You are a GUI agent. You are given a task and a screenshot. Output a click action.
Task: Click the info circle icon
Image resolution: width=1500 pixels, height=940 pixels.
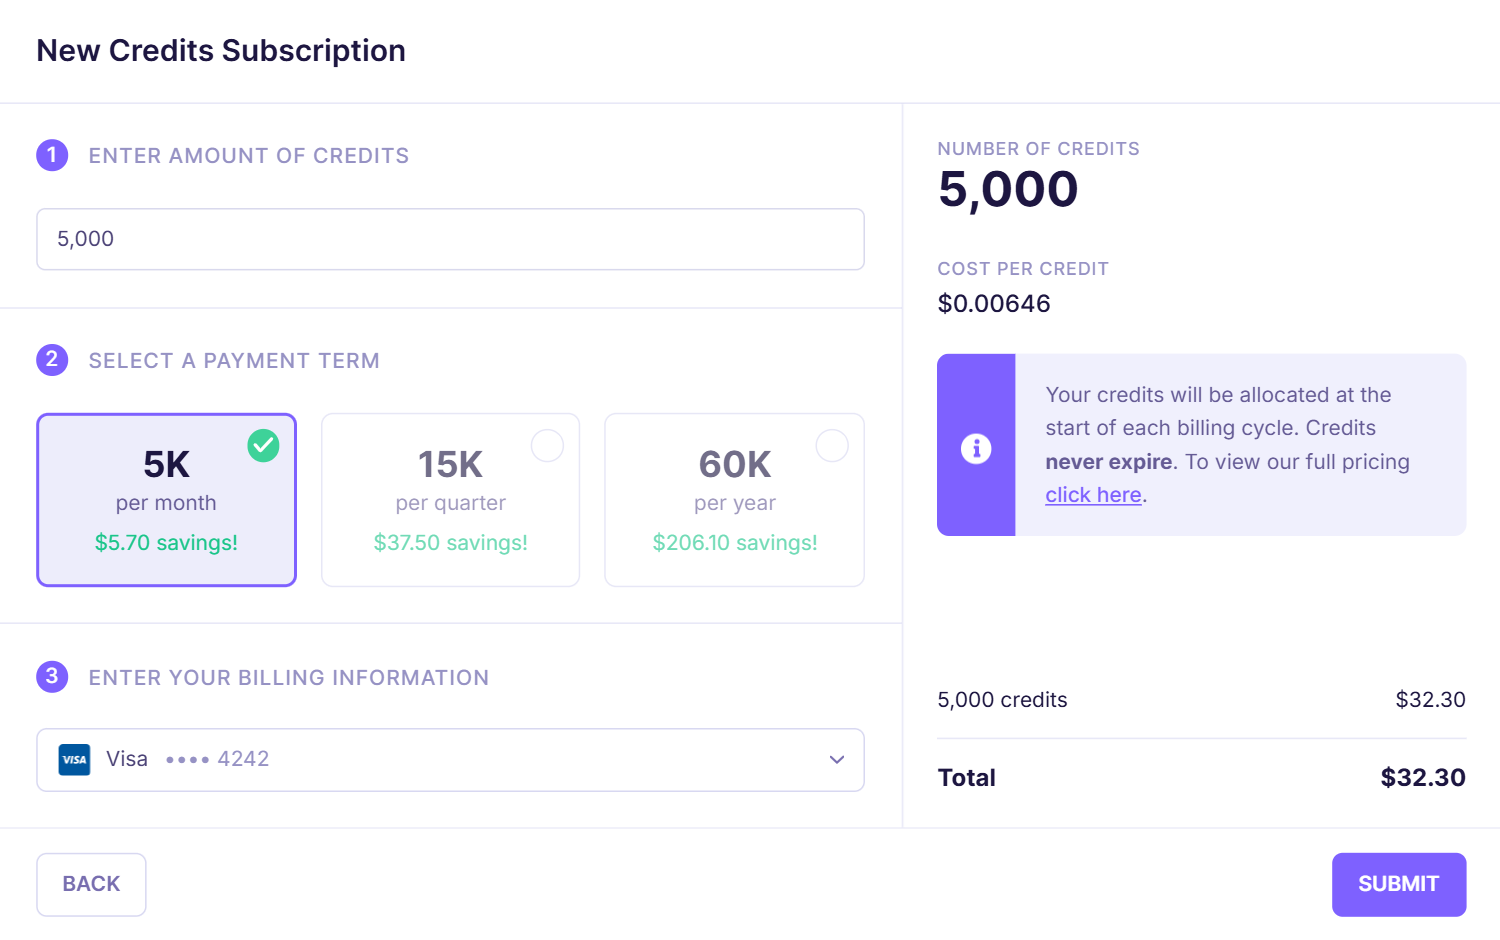click(x=976, y=448)
